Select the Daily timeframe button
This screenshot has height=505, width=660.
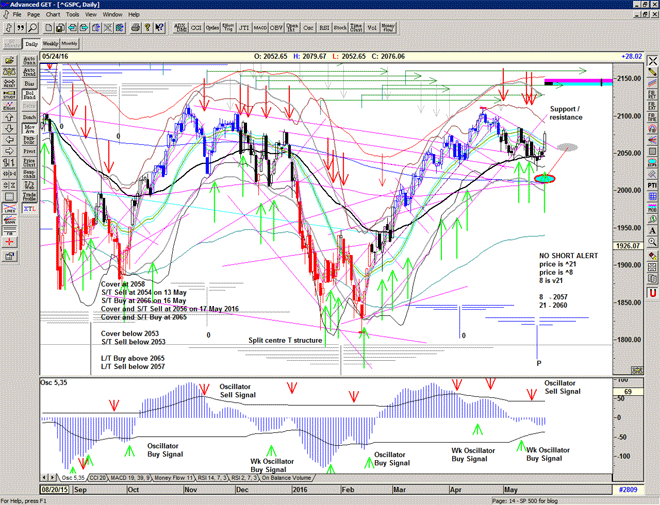coord(31,44)
